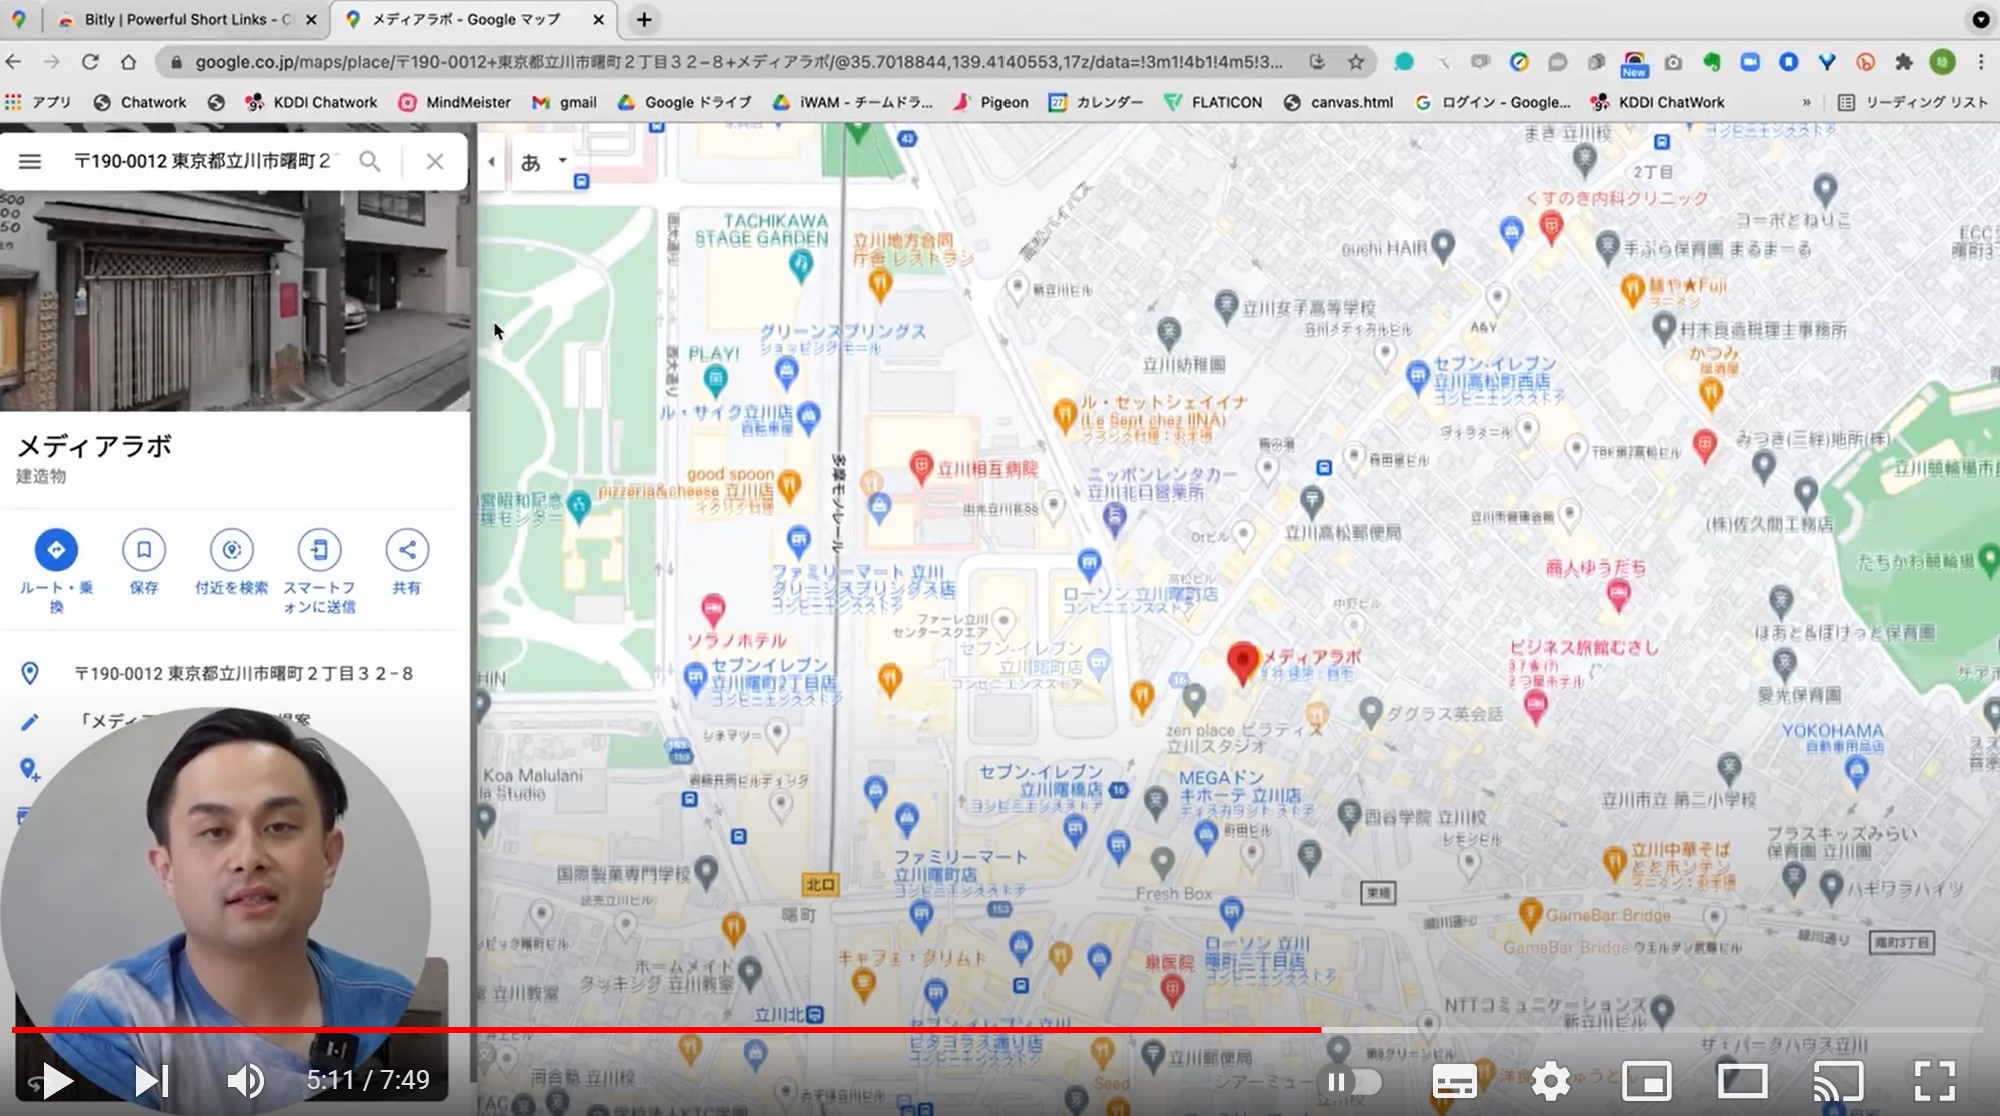Open the カレンダー bookmark
The height and width of the screenshot is (1116, 2000).
click(1096, 102)
